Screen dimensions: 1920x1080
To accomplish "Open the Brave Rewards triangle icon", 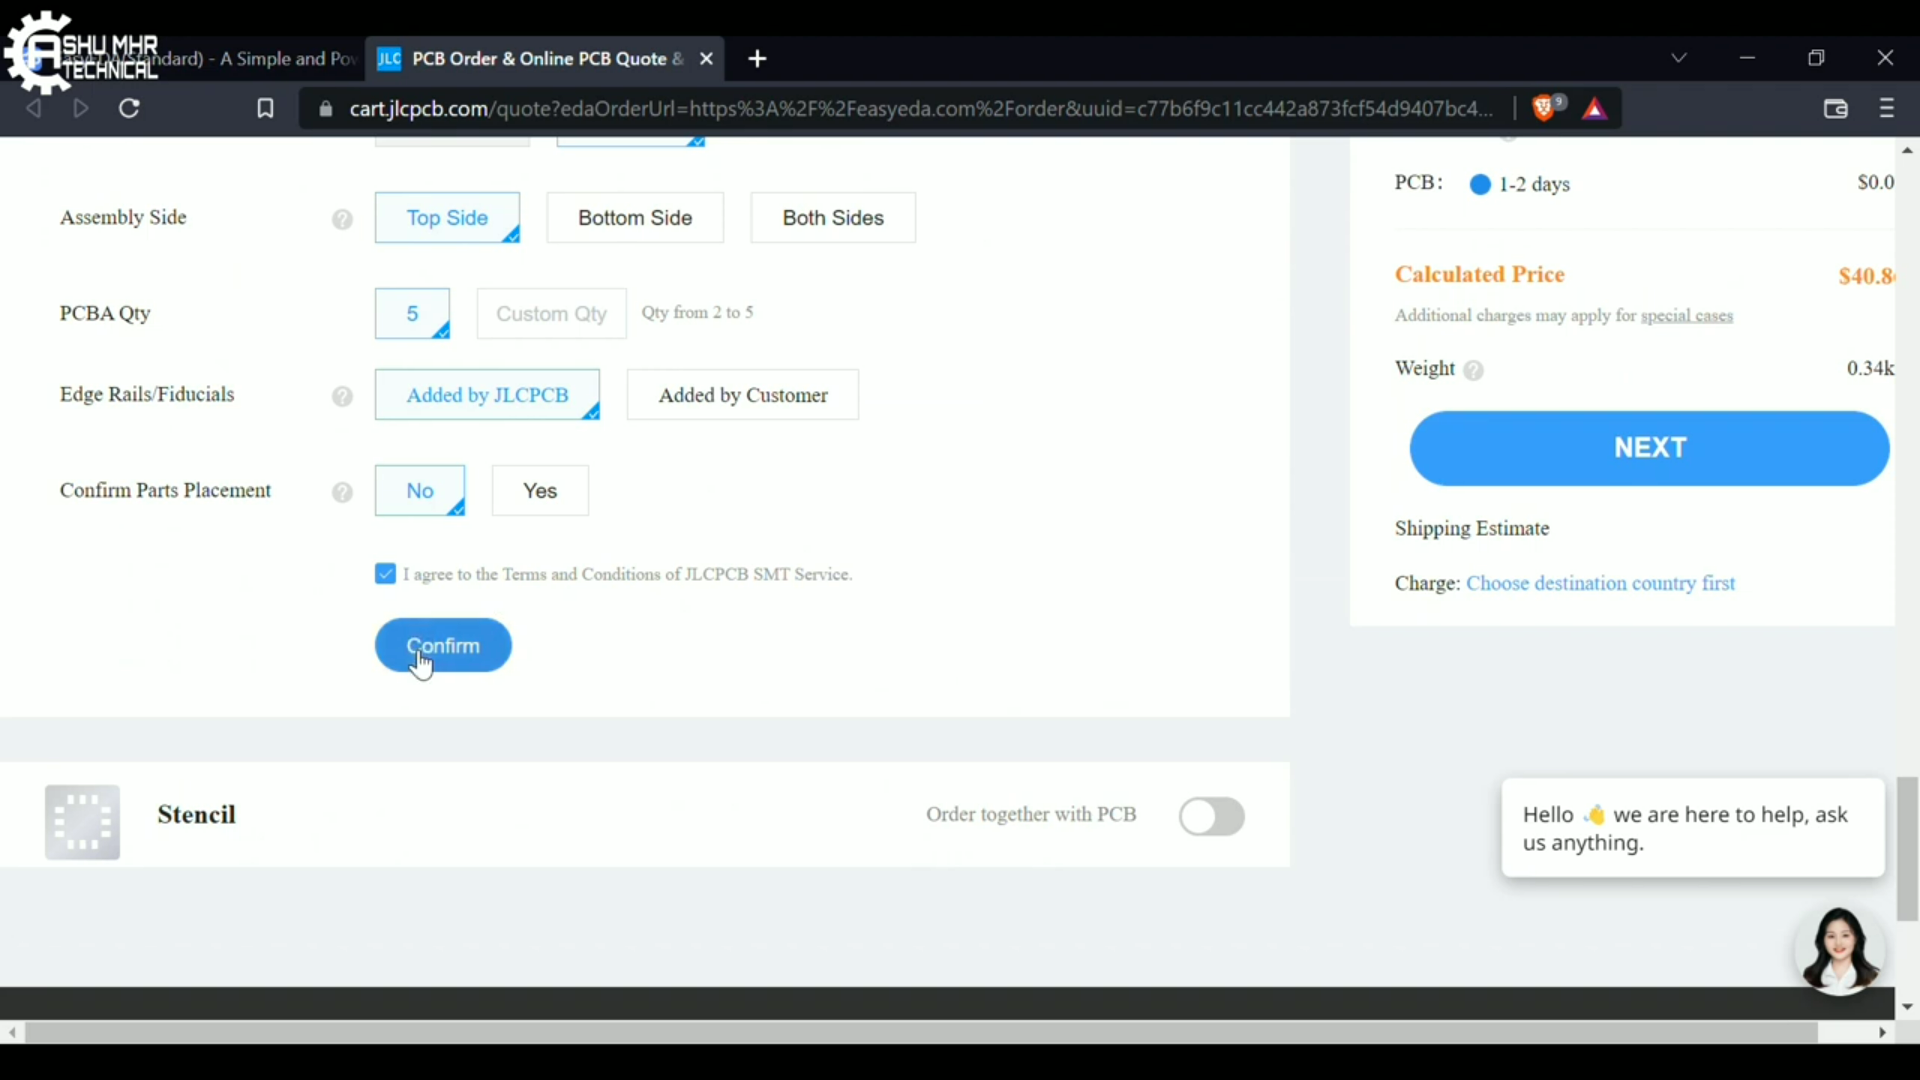I will 1595,108.
